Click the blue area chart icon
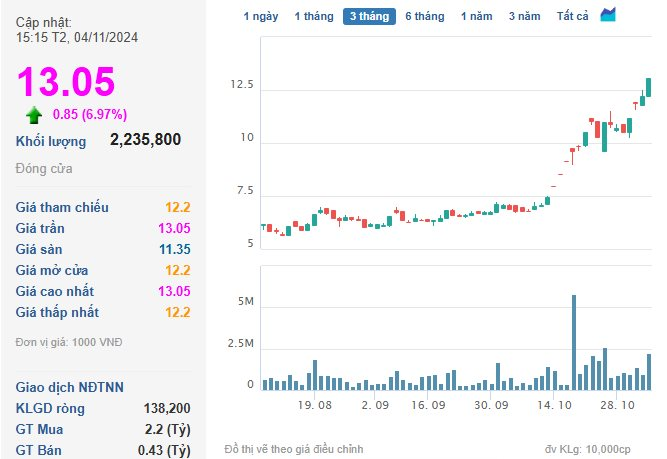The height and width of the screenshot is (459, 667). point(608,14)
